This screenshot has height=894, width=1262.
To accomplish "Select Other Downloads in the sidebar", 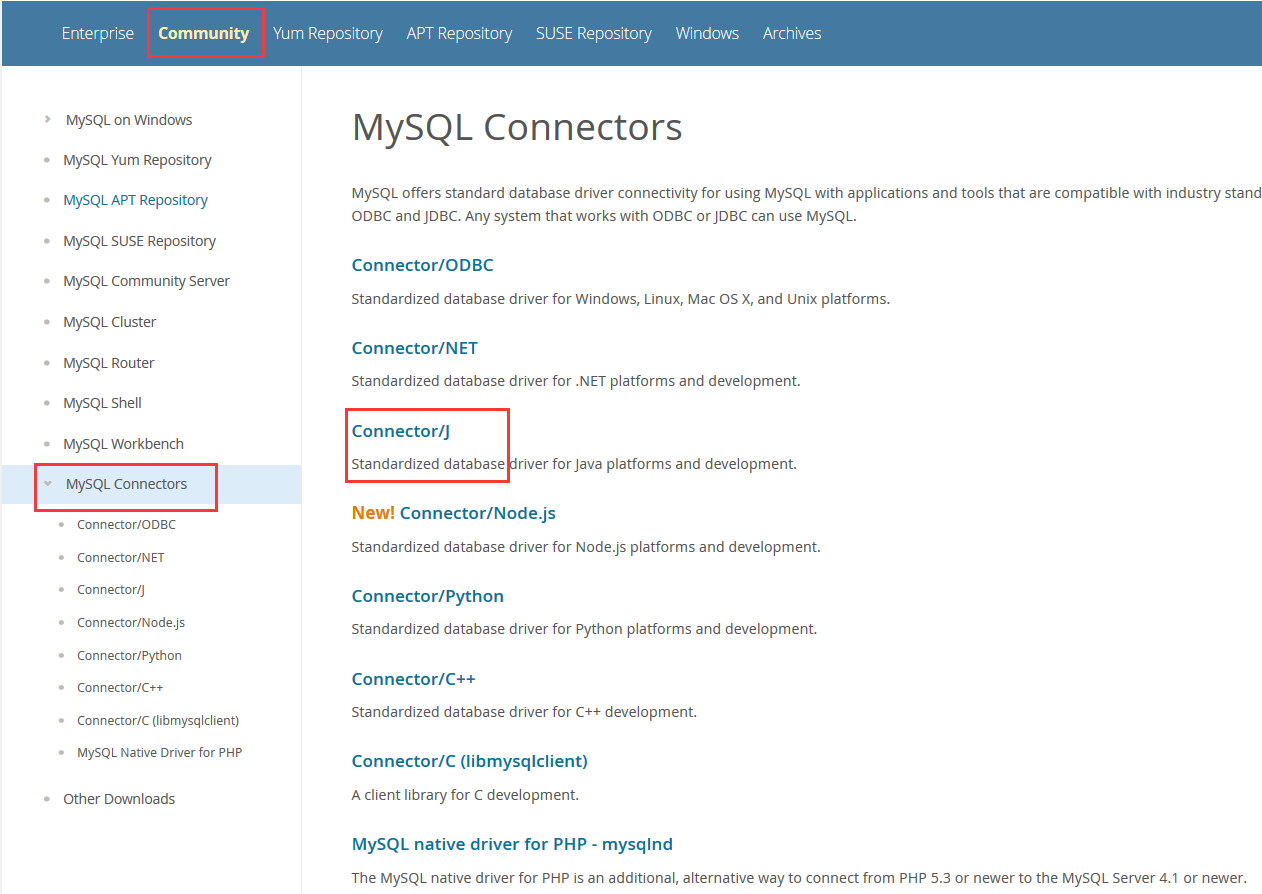I will point(118,798).
